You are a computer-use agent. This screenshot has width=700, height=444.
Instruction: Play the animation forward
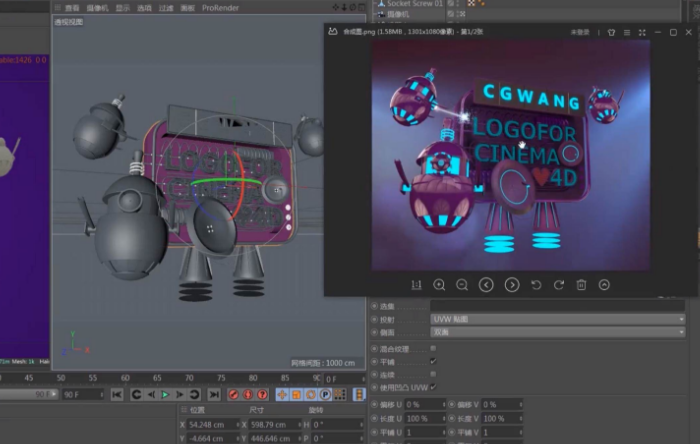(165, 395)
